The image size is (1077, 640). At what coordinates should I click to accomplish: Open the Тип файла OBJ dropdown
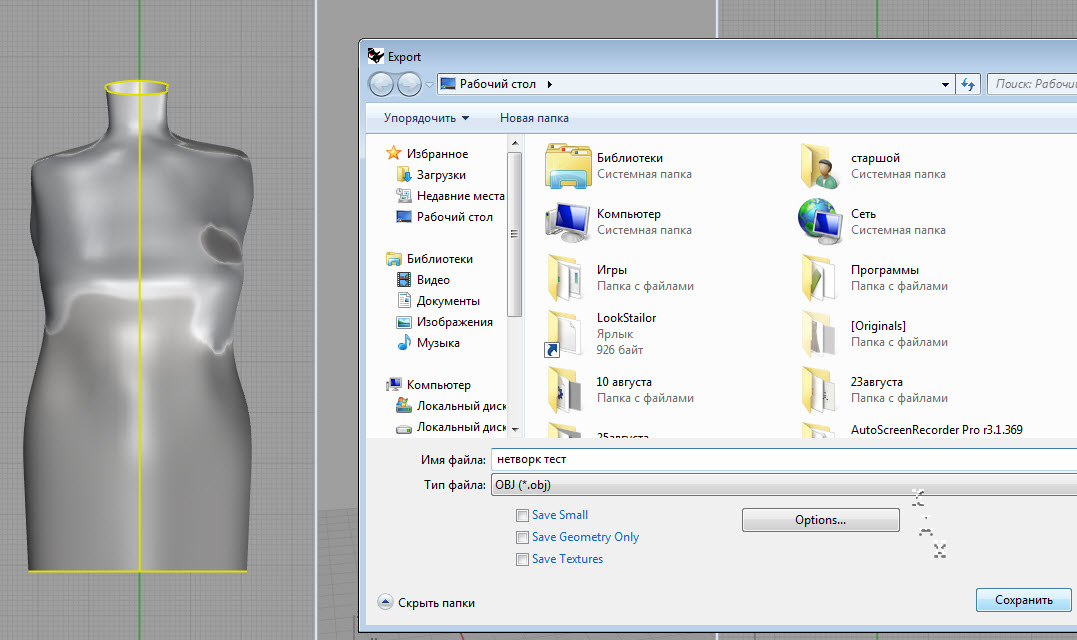(780, 485)
